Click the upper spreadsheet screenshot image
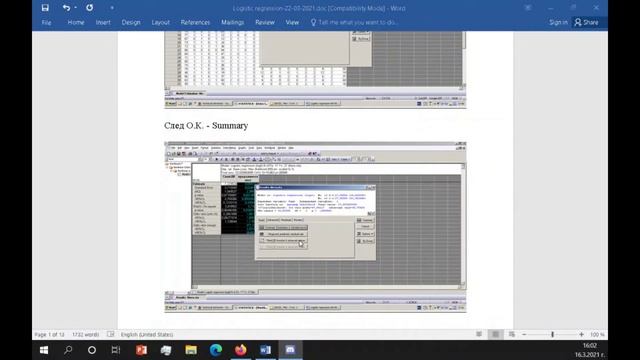The width and height of the screenshot is (640, 360). tap(315, 70)
